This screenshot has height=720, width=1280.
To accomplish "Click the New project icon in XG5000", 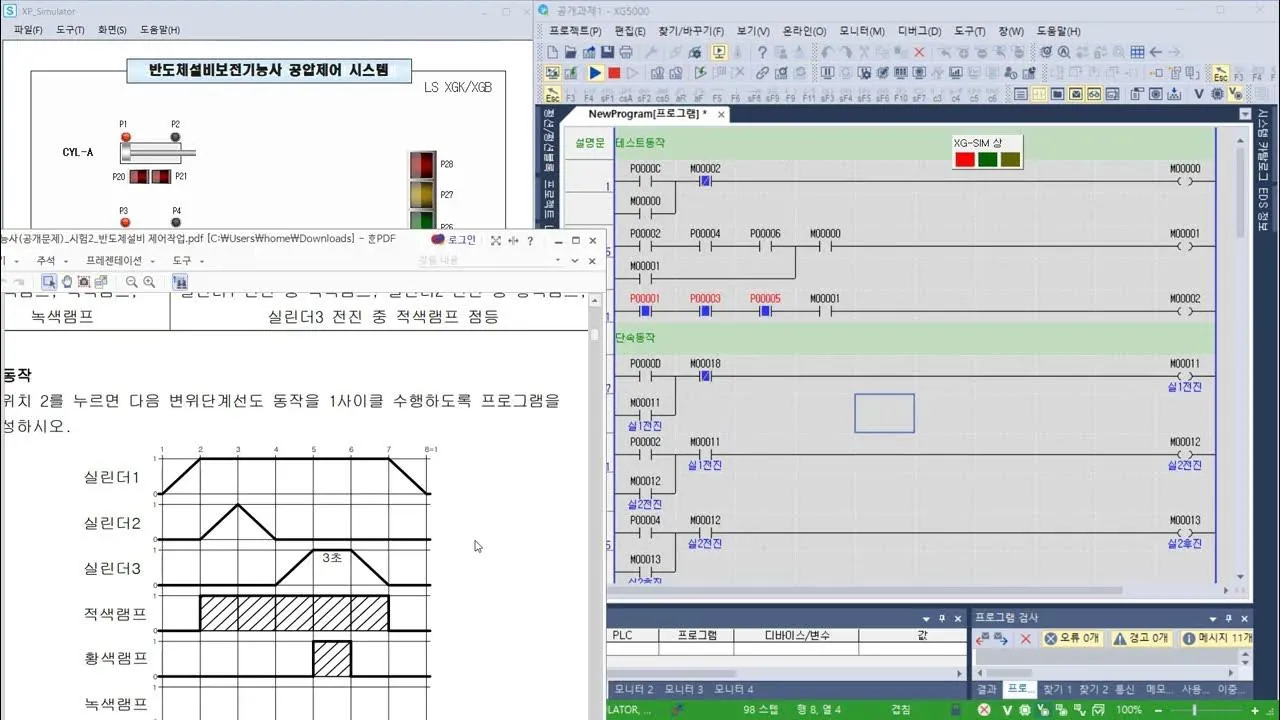I will (x=552, y=52).
